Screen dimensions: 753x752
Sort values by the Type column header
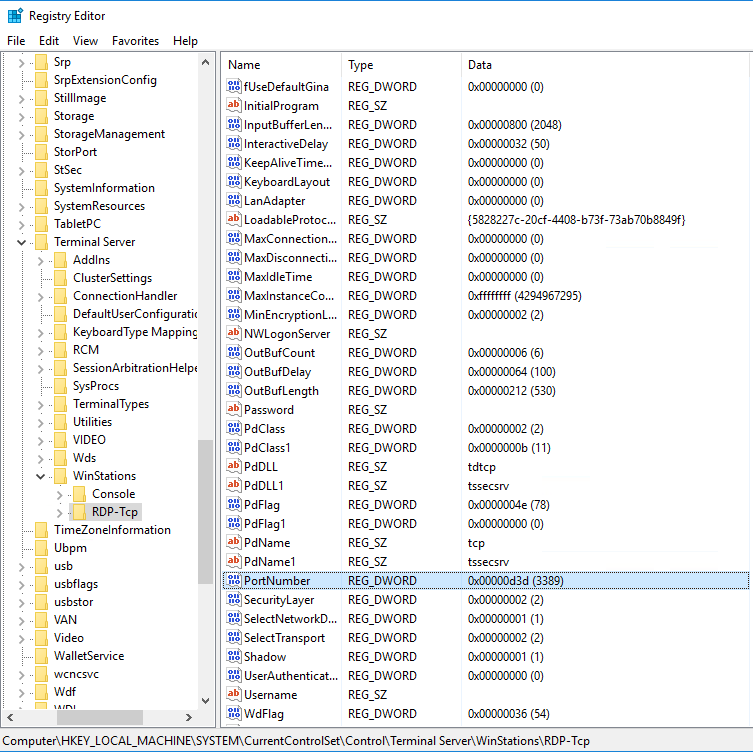400,65
